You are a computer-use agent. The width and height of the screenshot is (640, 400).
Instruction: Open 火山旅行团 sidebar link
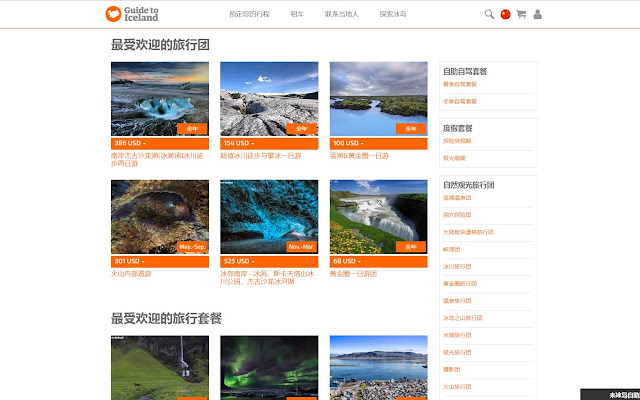pos(457,387)
